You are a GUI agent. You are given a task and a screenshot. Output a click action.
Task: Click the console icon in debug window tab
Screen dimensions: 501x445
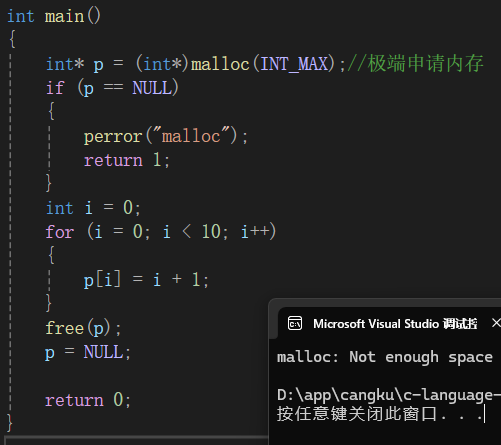[295, 323]
